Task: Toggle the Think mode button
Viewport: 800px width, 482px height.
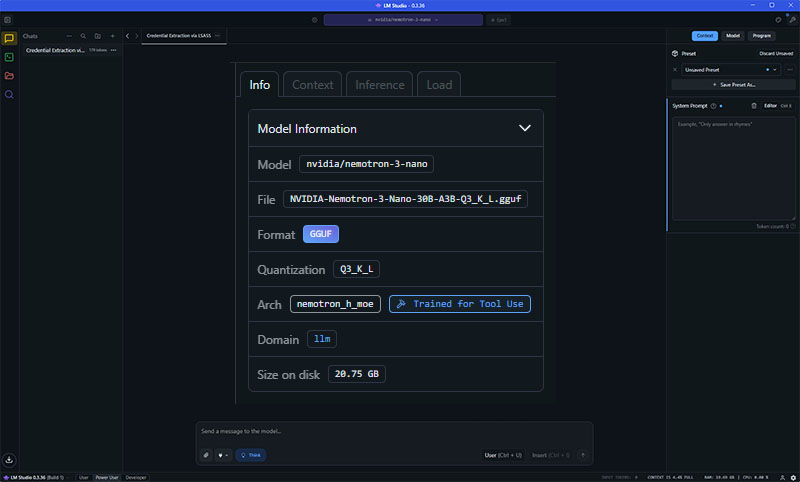Action: pyautogui.click(x=251, y=455)
